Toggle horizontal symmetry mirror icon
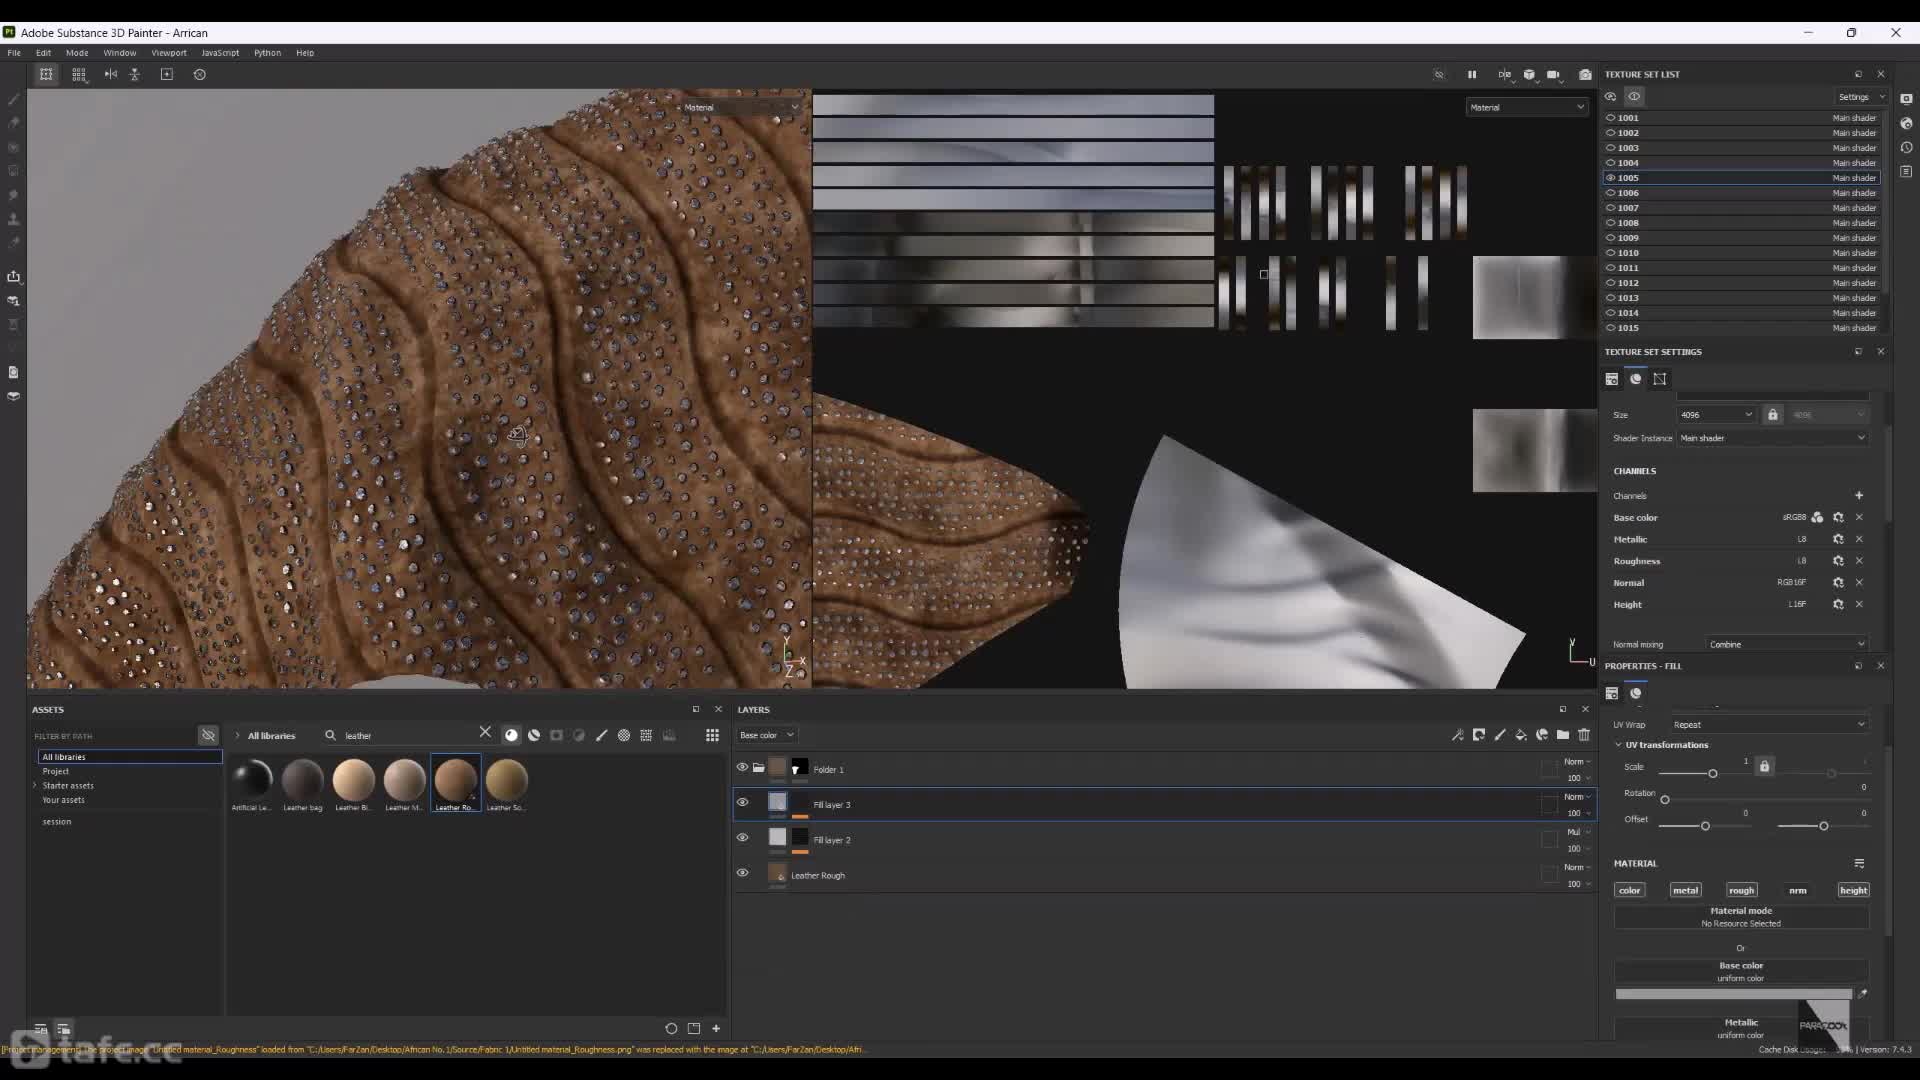 [111, 74]
